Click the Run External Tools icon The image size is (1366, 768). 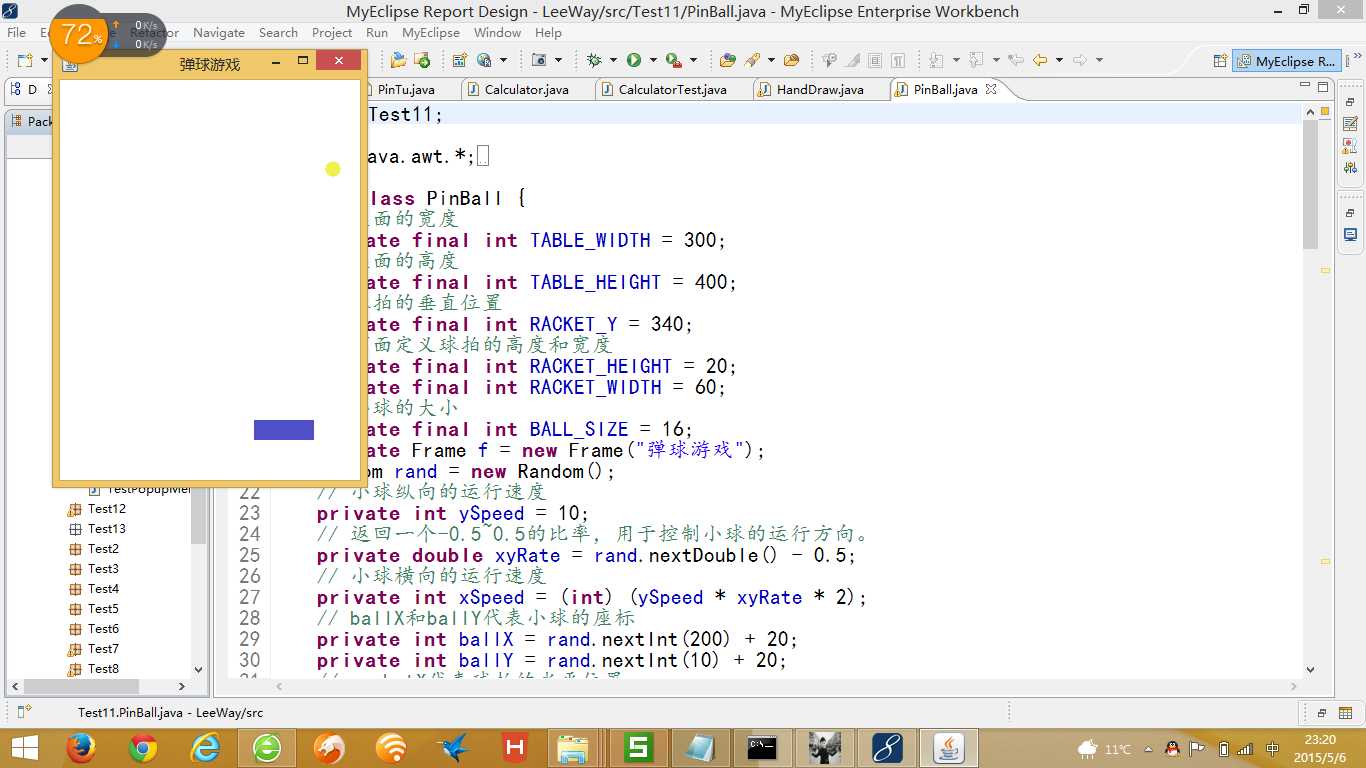(x=673, y=61)
